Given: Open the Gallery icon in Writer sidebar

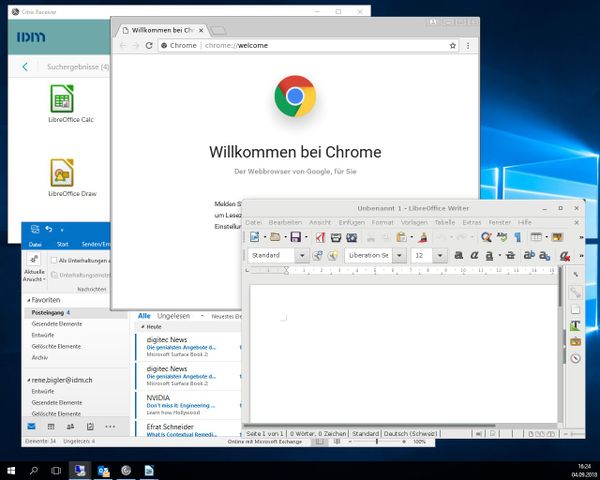Looking at the screenshot, I should [575, 342].
